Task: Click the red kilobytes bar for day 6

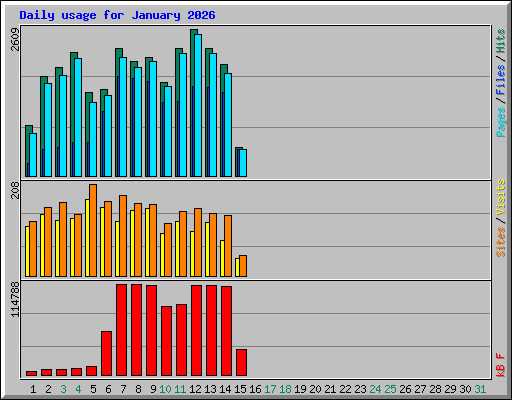Action: [x=106, y=354]
